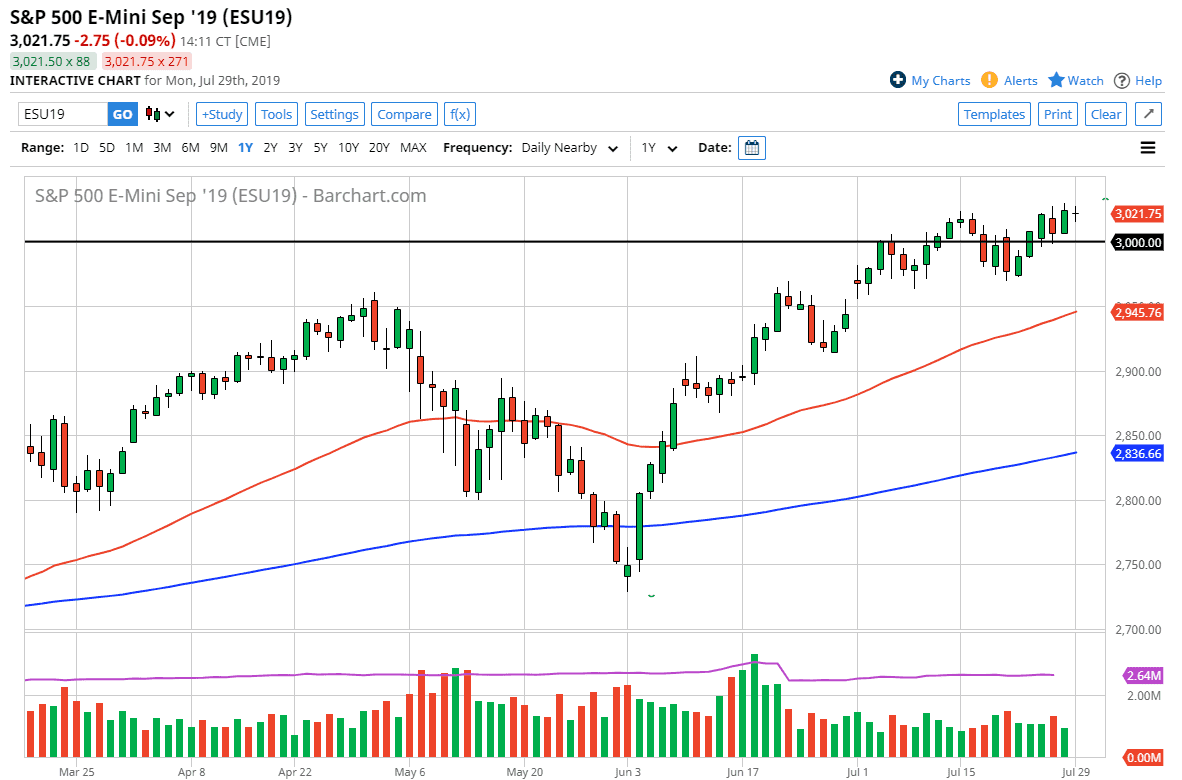Add to watchlist with the Watch star icon
The width and height of the screenshot is (1182, 780).
[x=1056, y=81]
